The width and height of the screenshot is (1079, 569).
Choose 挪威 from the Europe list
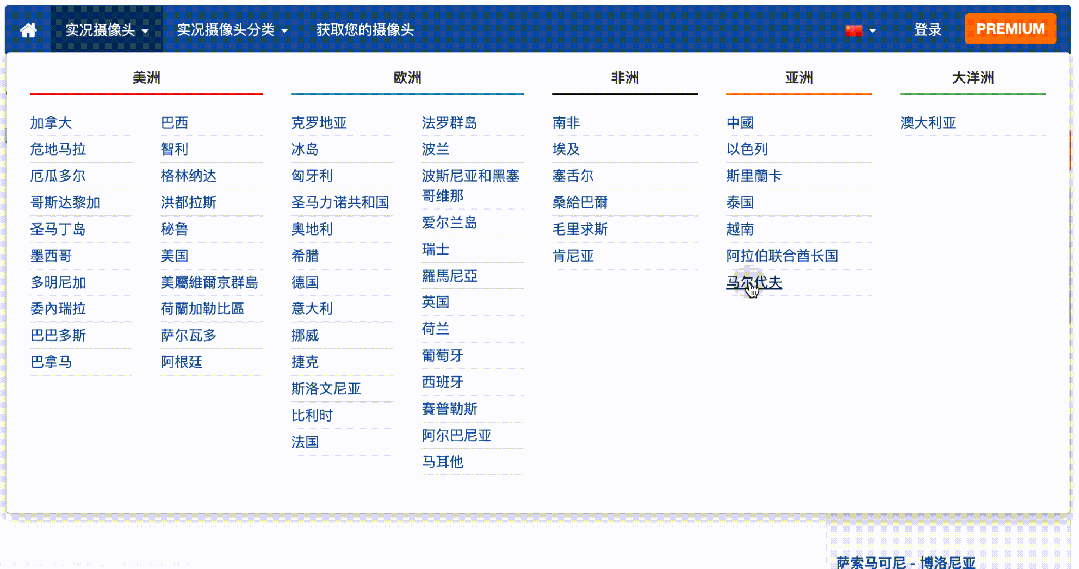[305, 335]
